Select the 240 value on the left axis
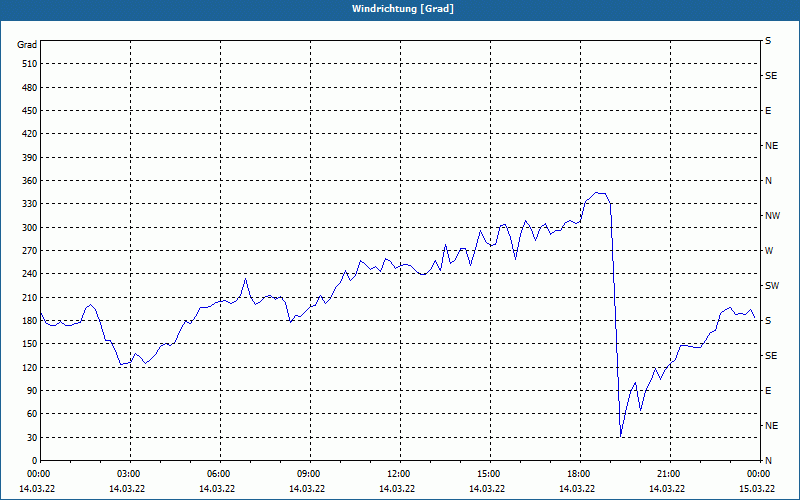The width and height of the screenshot is (800, 500). click(30, 274)
